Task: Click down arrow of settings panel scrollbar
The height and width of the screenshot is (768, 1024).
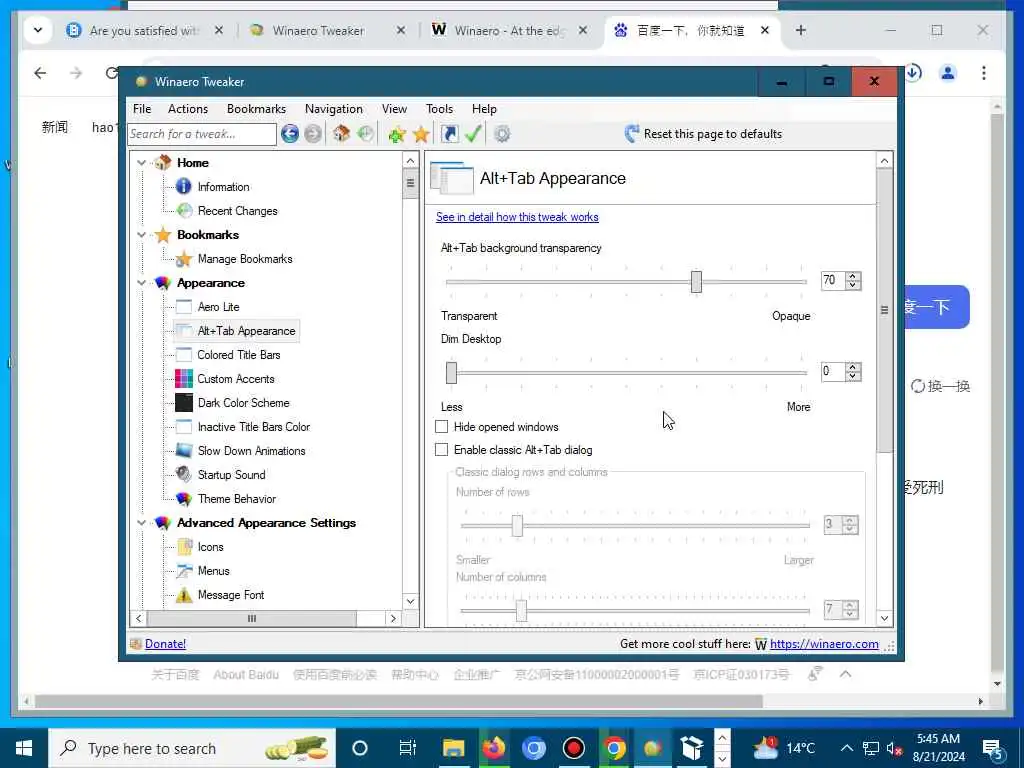Action: pos(884,618)
